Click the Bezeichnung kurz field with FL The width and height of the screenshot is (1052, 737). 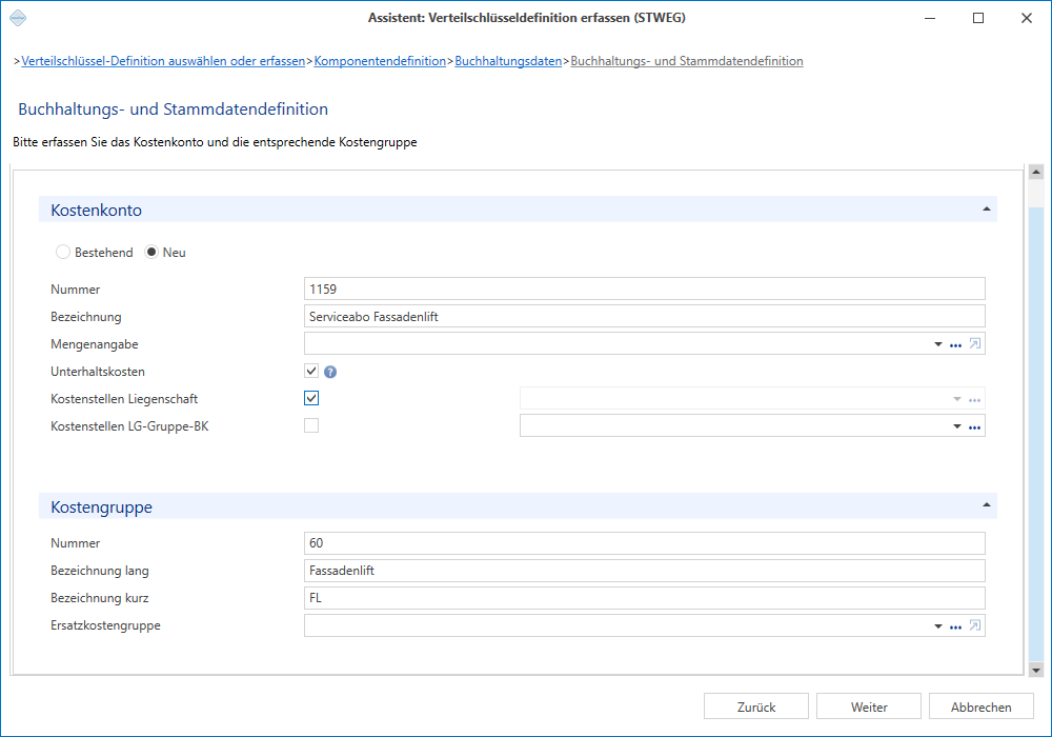coord(644,598)
